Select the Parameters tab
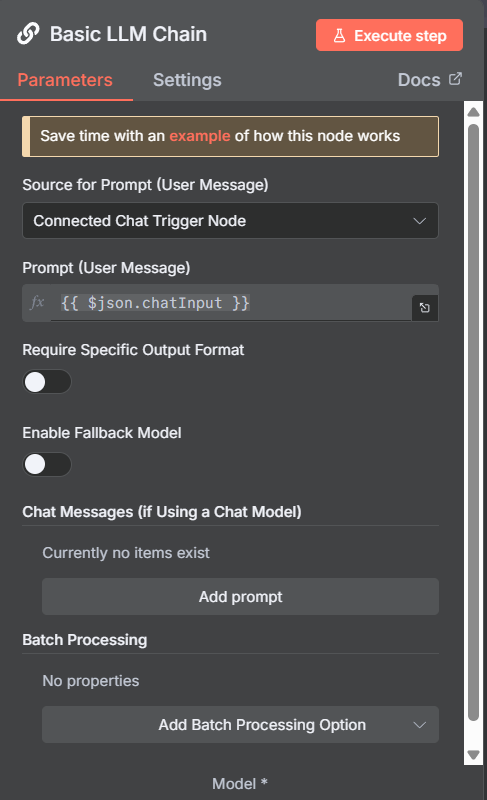 (65, 80)
